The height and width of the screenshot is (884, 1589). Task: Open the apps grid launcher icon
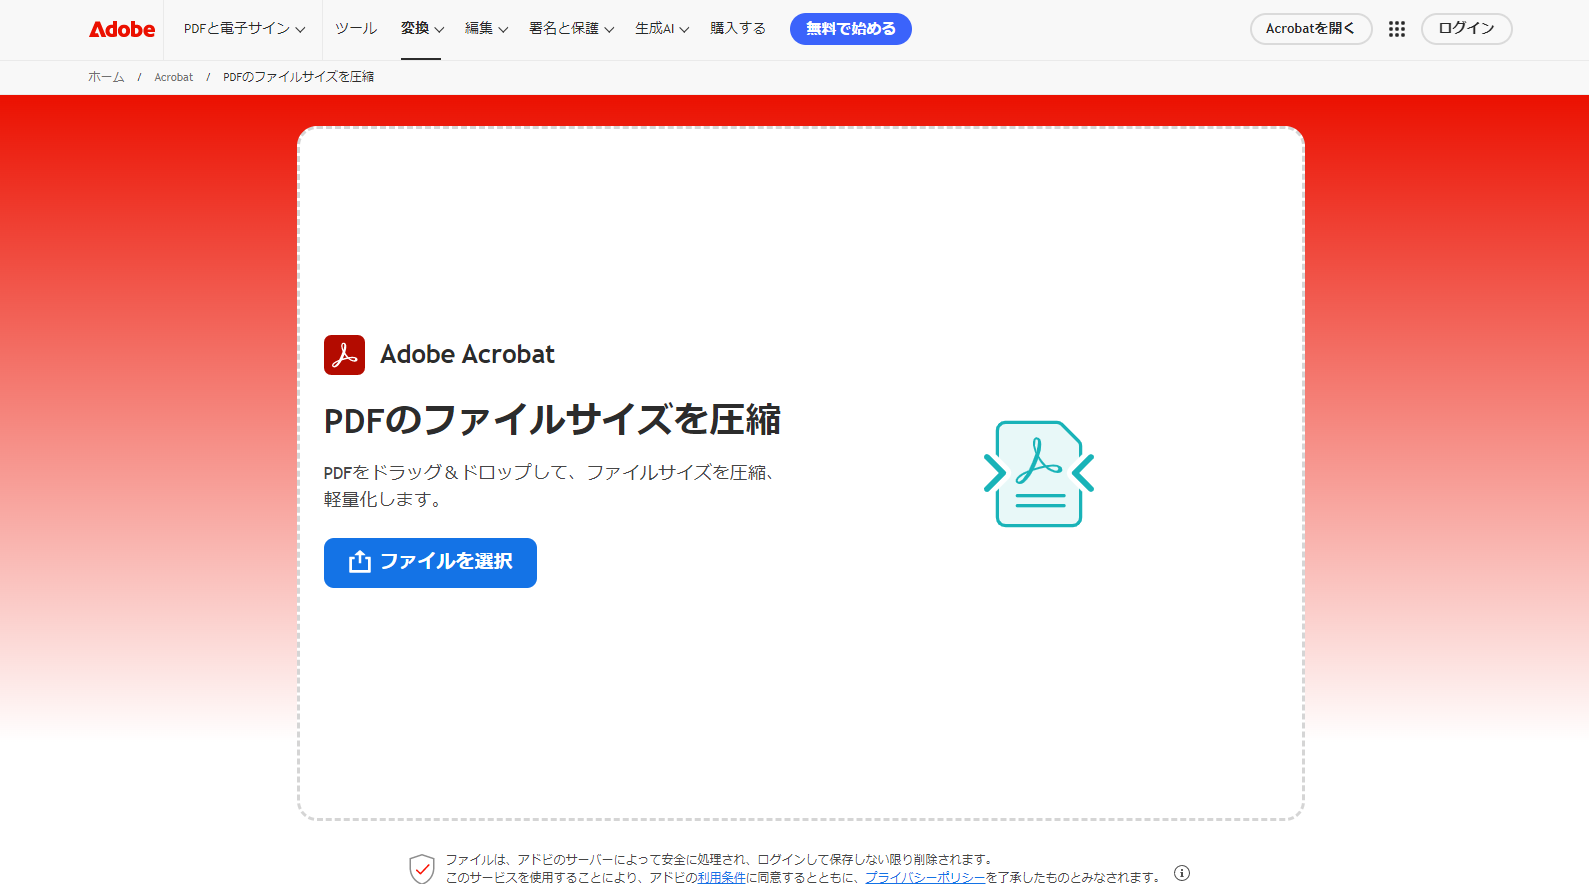1397,29
